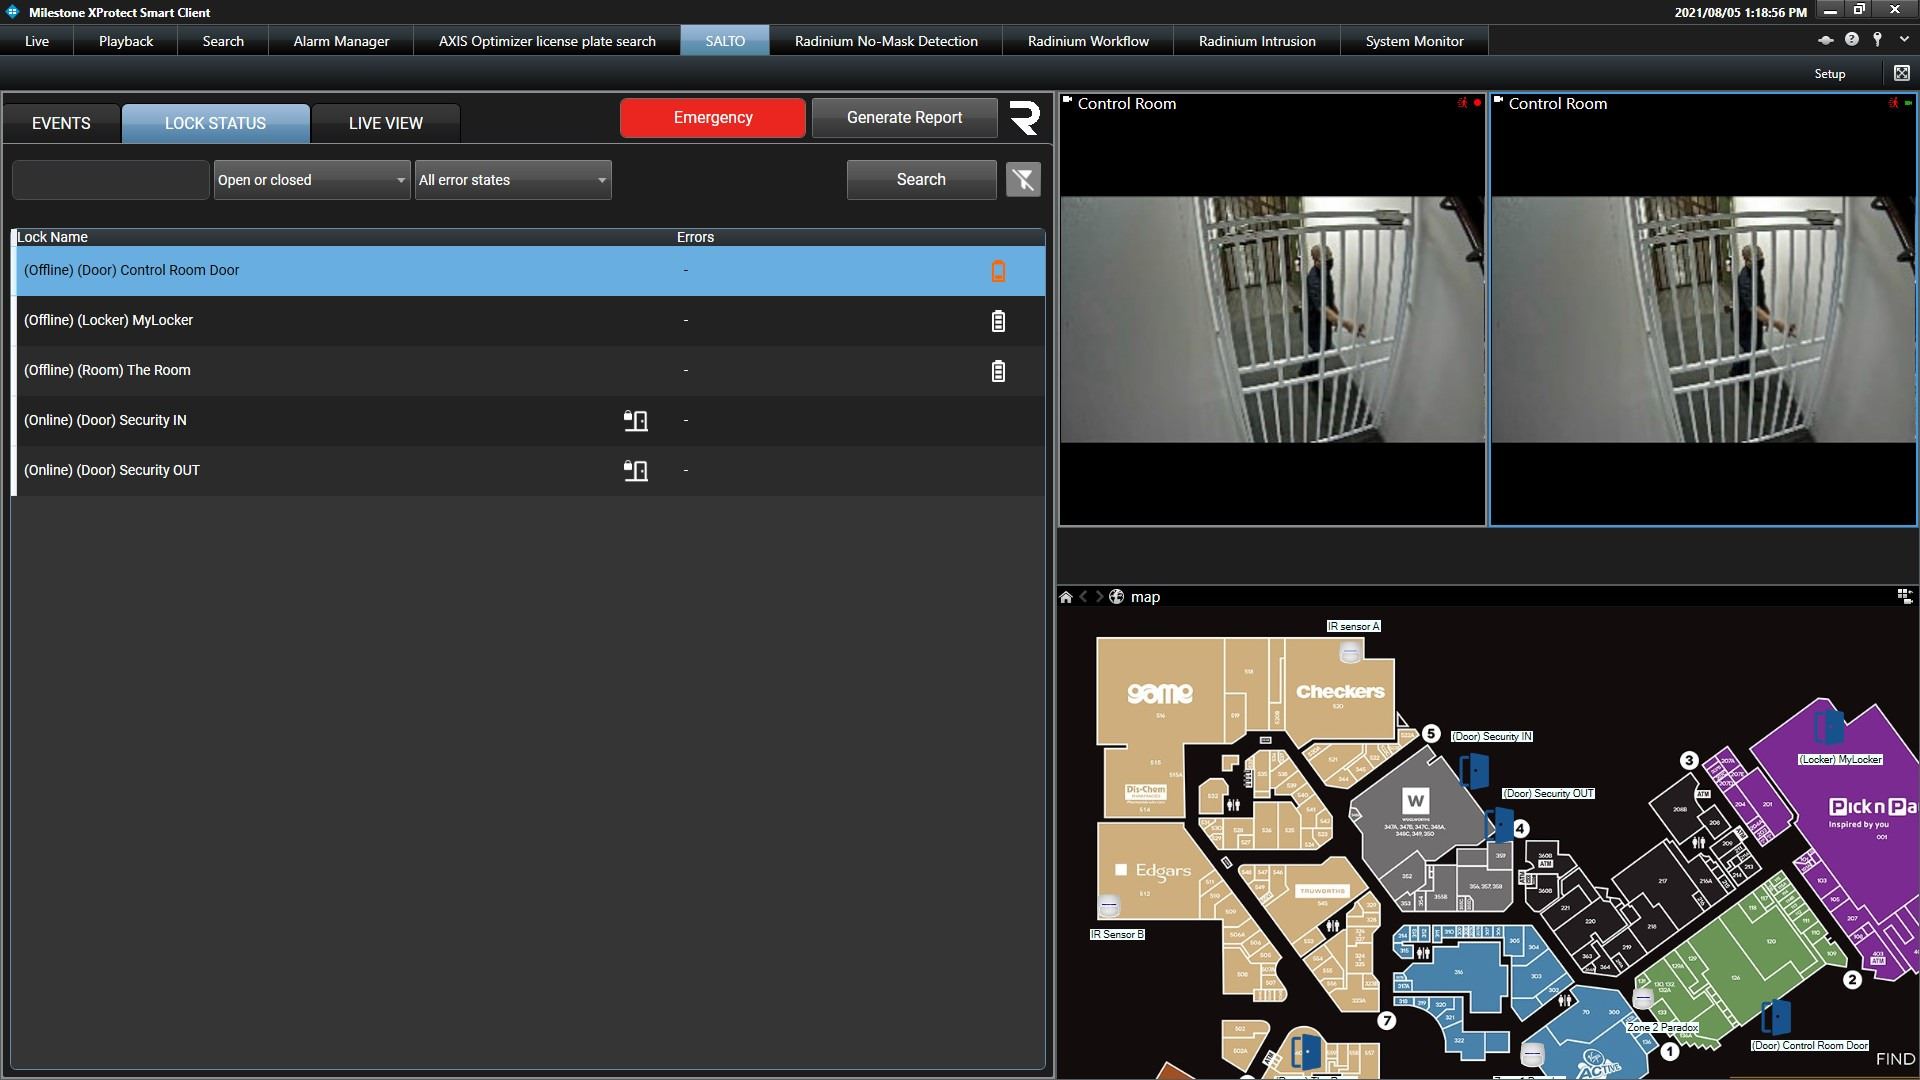1920x1080 pixels.
Task: Switch to LIVE VIEW tab
Action: pyautogui.click(x=384, y=123)
